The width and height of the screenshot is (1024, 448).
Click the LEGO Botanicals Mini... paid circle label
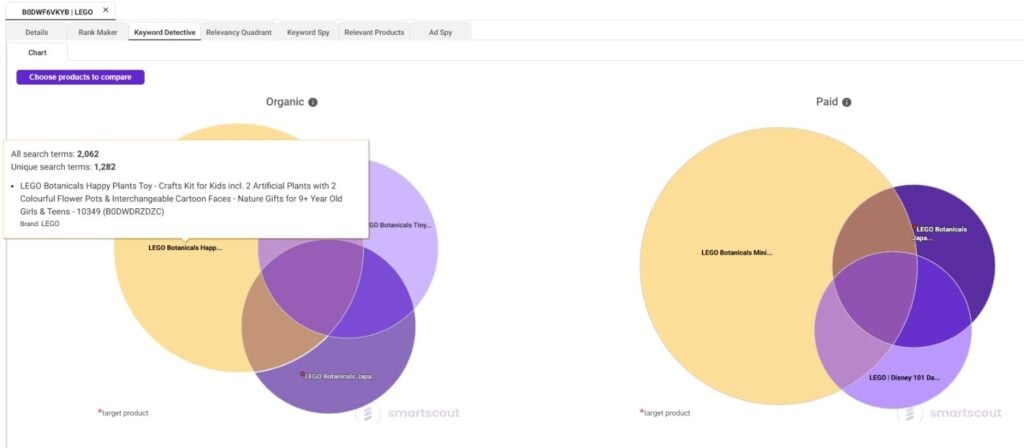[737, 253]
